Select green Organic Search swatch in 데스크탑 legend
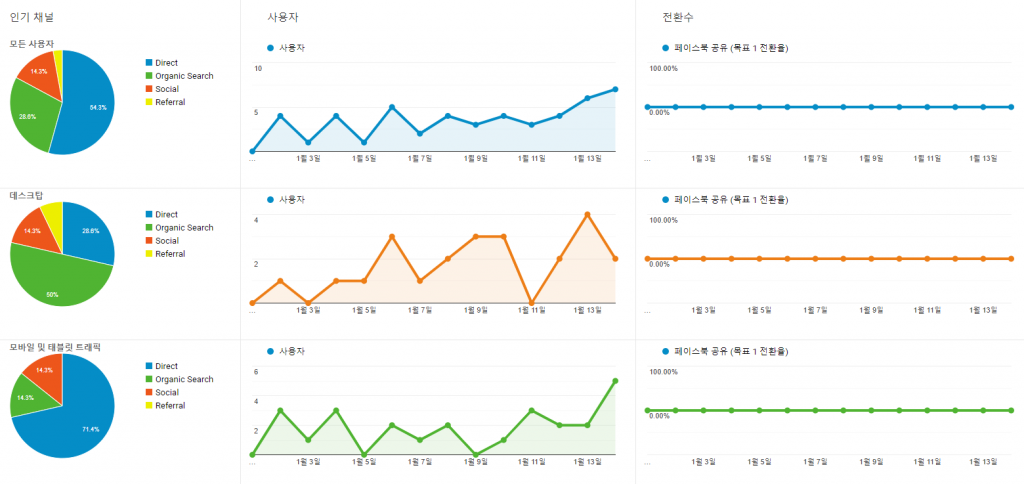Screen dimensions: 1024x484 pos(149,228)
